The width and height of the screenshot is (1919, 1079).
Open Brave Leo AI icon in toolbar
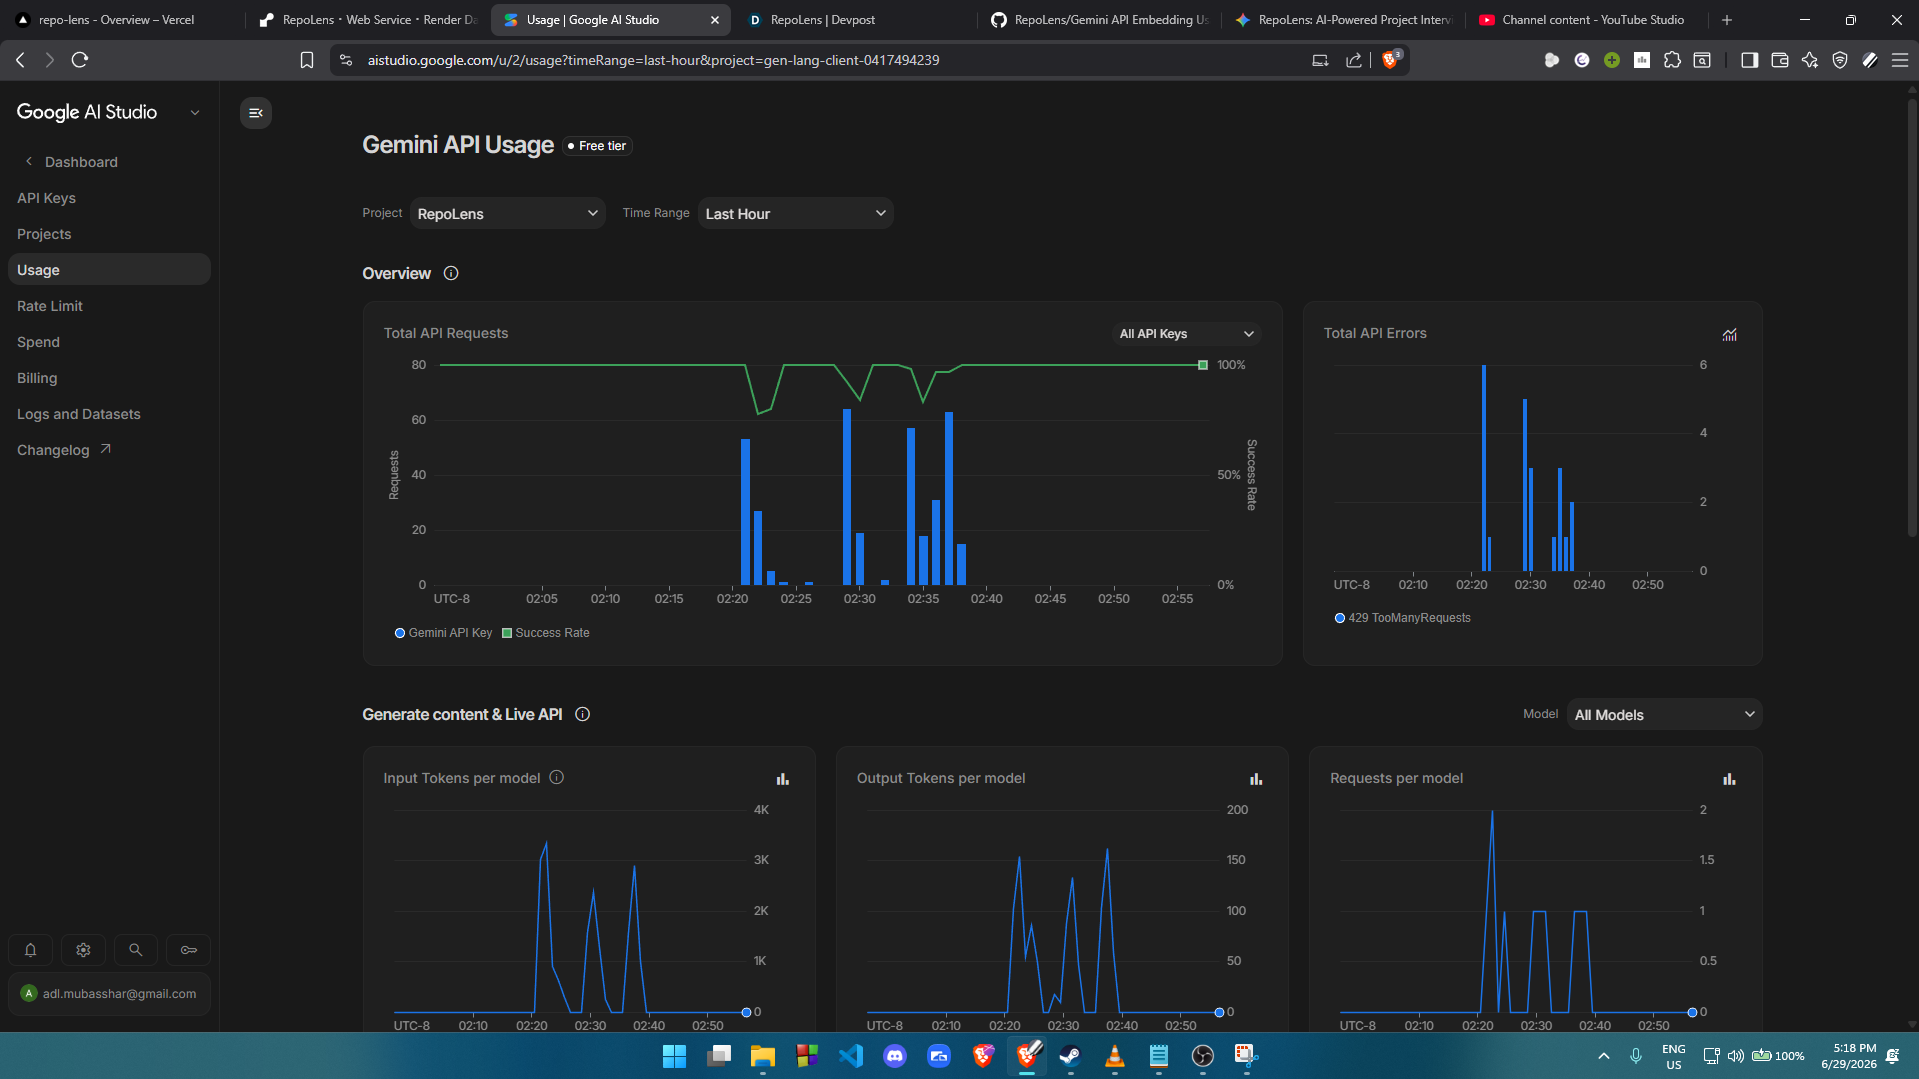pyautogui.click(x=1810, y=60)
